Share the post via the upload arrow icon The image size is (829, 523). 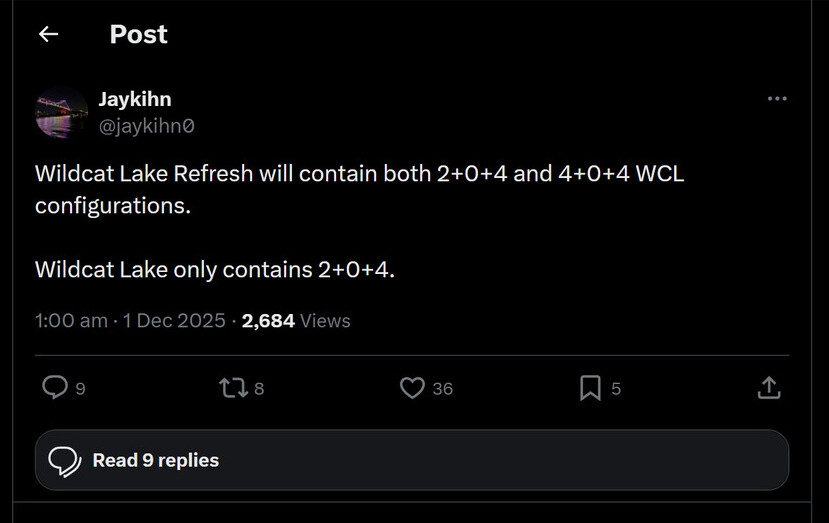[768, 387]
